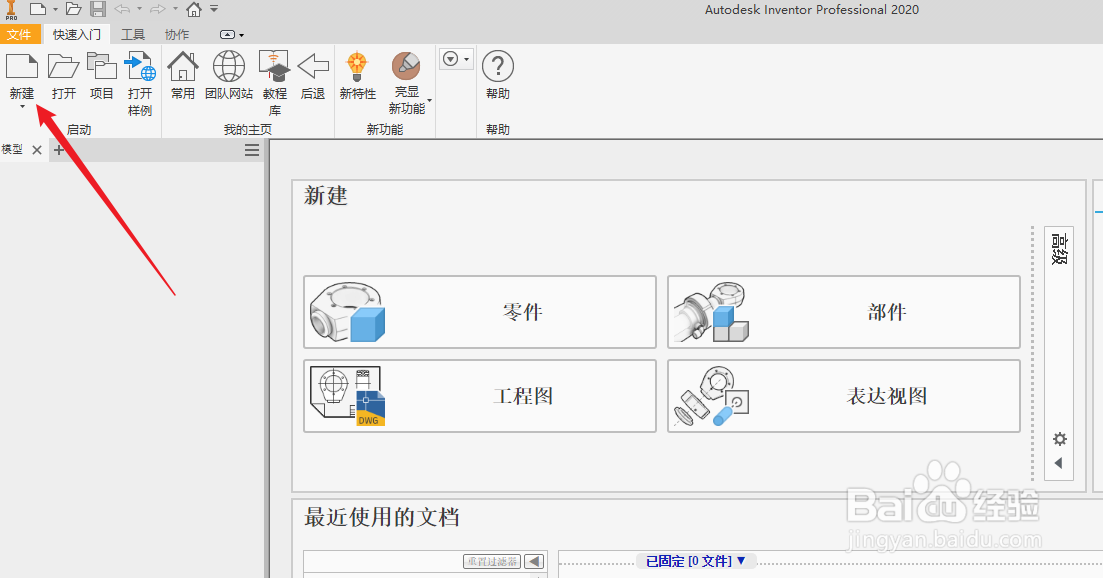Click the 新功能 panel label
The height and width of the screenshot is (578, 1103).
(x=385, y=129)
